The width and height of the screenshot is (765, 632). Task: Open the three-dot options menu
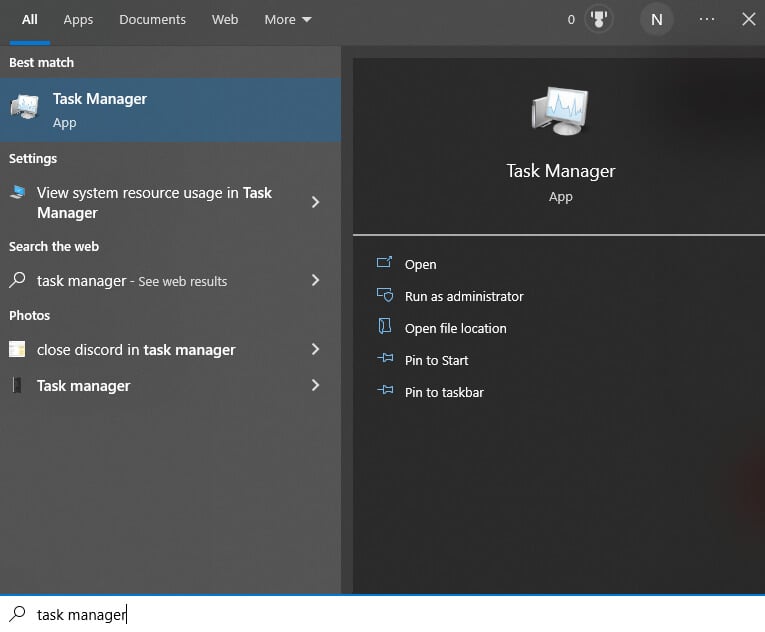coord(707,19)
